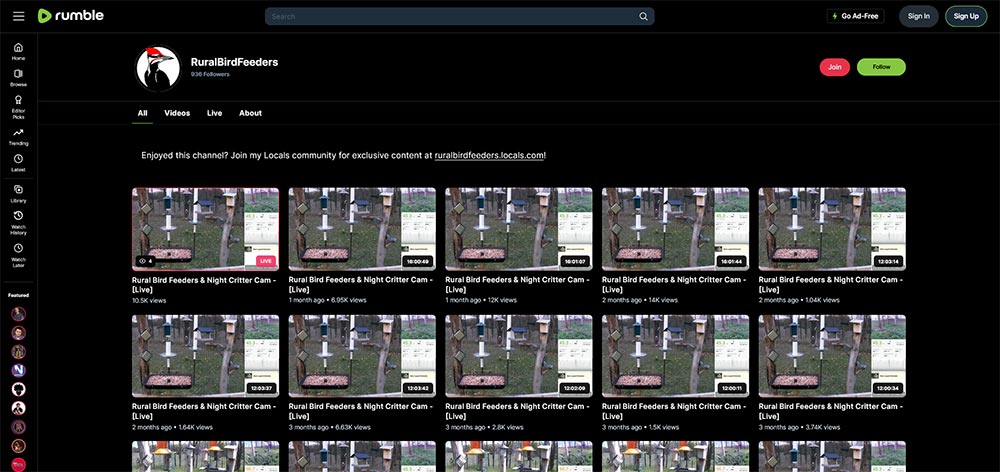Screen dimensions: 1000x472
Task: Open video thumbnail with duration 12:00:34
Action: 832,356
